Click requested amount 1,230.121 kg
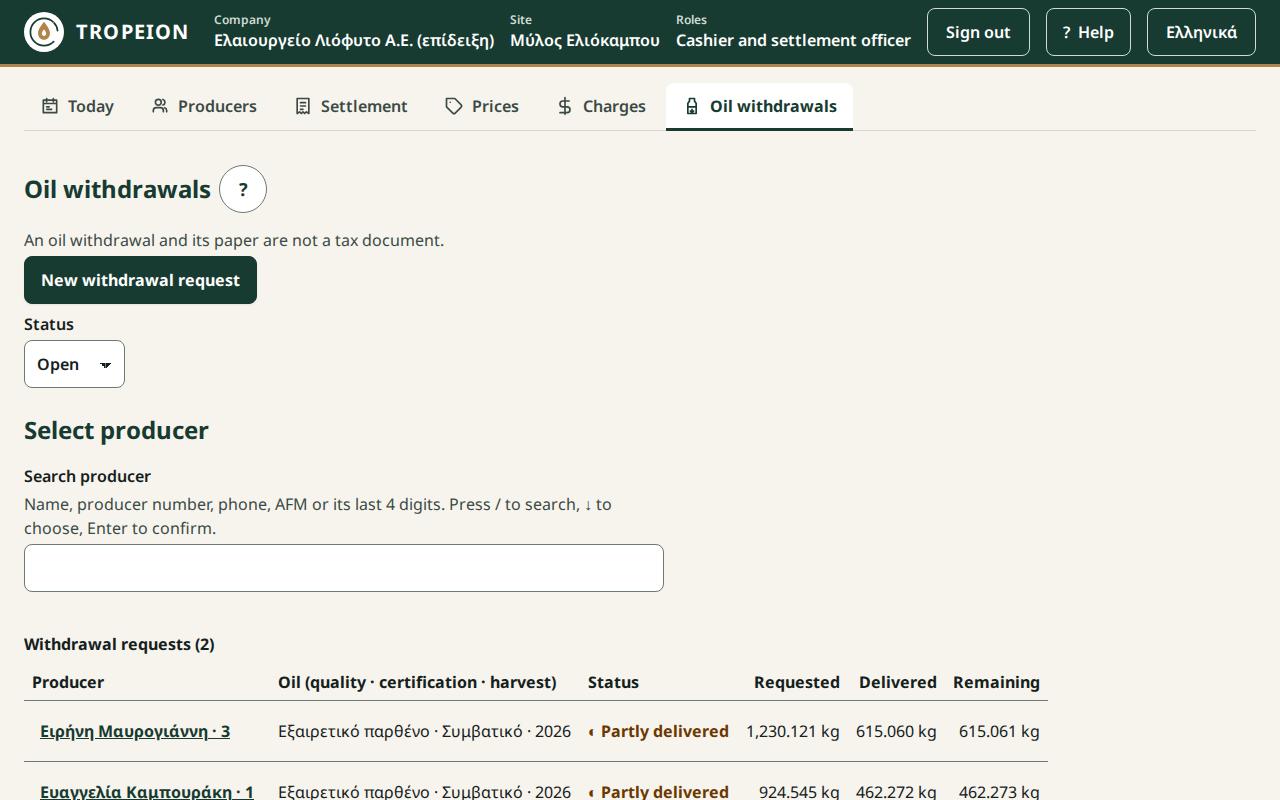The image size is (1280, 800). click(793, 731)
